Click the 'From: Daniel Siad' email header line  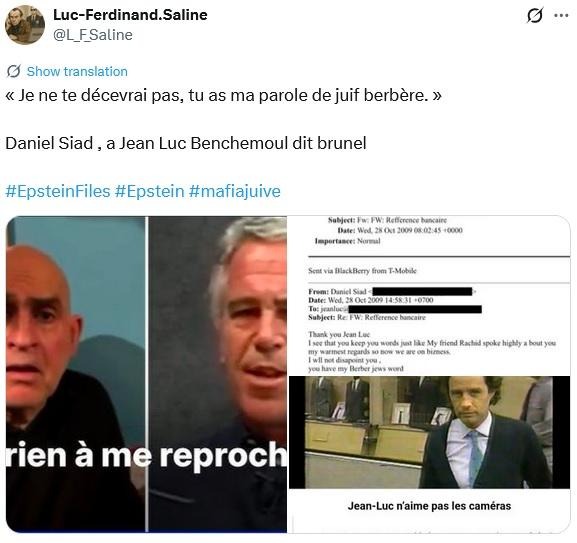pos(392,292)
